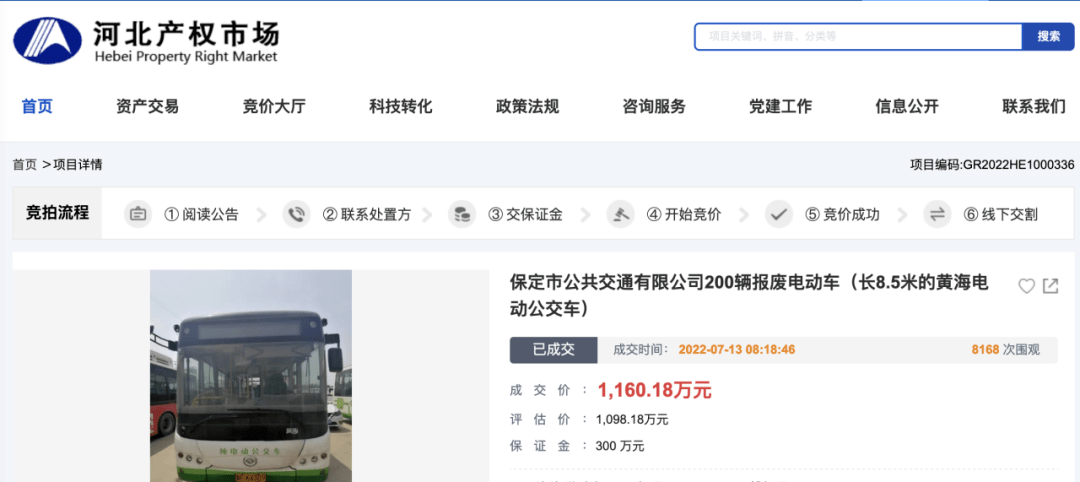Click the read announcement step icon
The width and height of the screenshot is (1080, 482).
pyautogui.click(x=138, y=214)
